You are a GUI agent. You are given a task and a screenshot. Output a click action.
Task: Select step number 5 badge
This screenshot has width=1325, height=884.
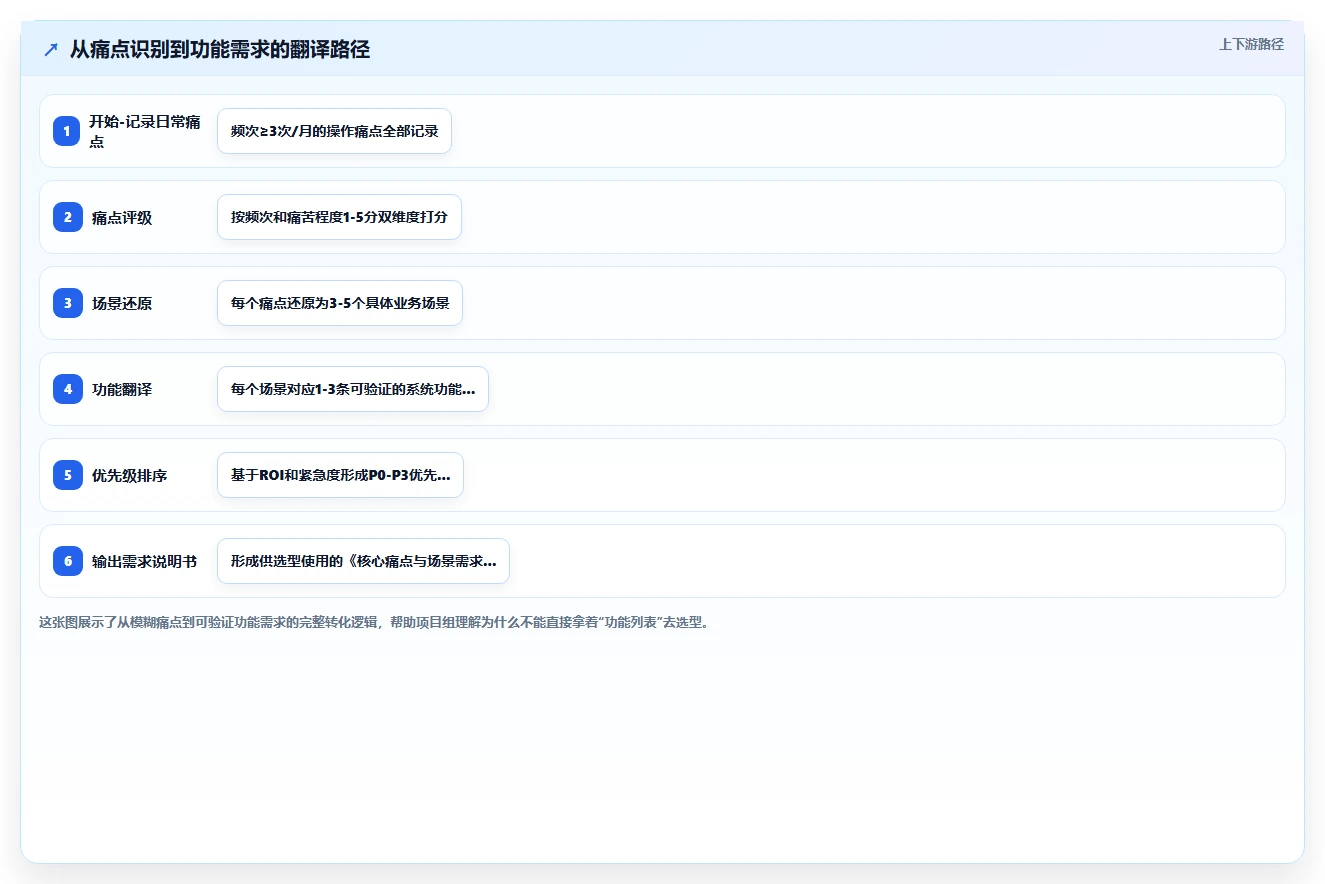[x=67, y=475]
